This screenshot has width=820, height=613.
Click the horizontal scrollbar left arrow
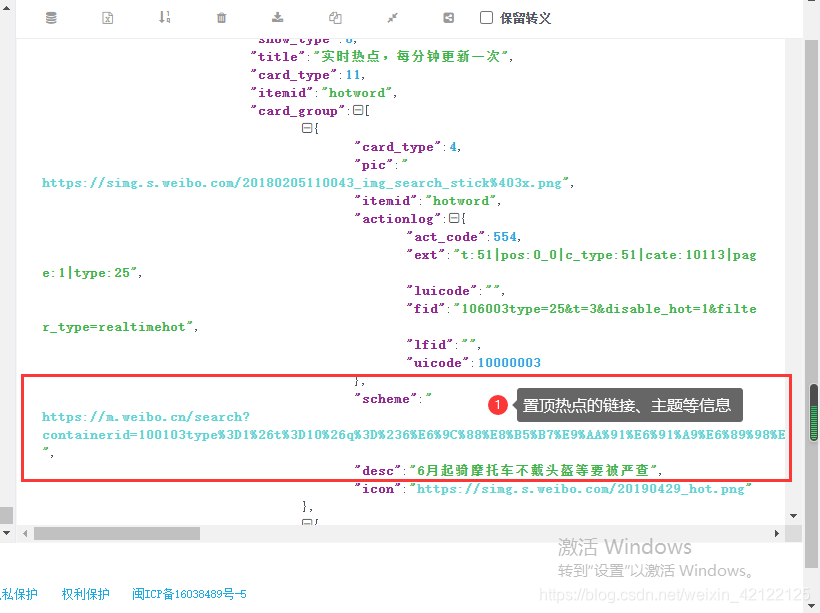[x=25, y=533]
